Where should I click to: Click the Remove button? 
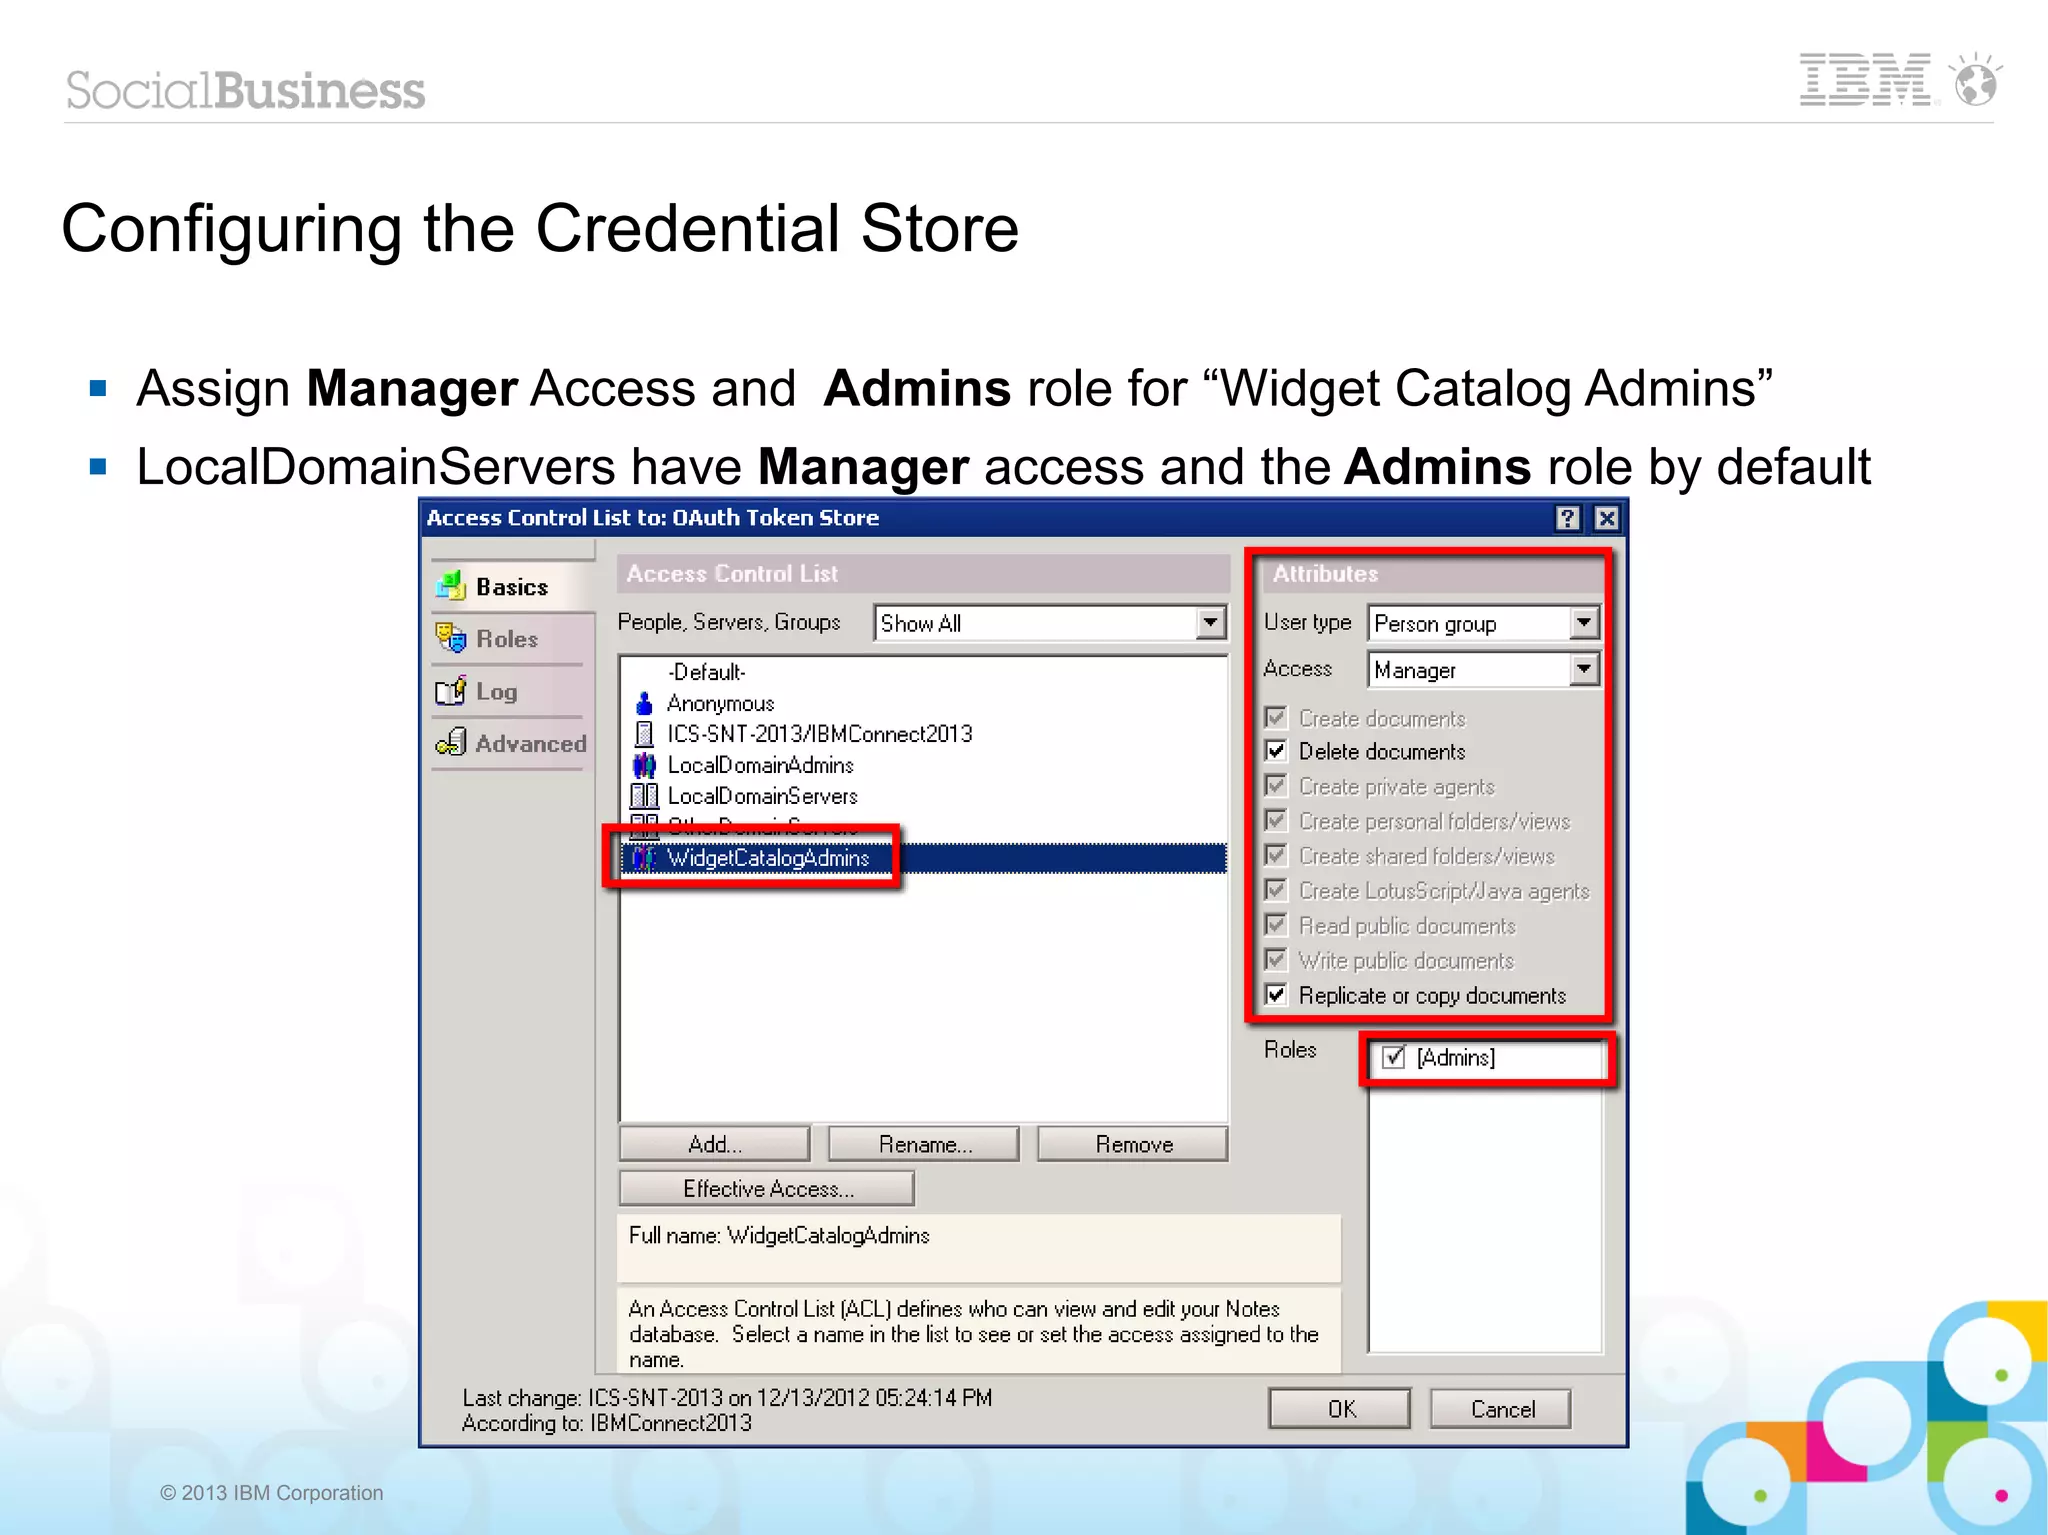(x=1133, y=1144)
